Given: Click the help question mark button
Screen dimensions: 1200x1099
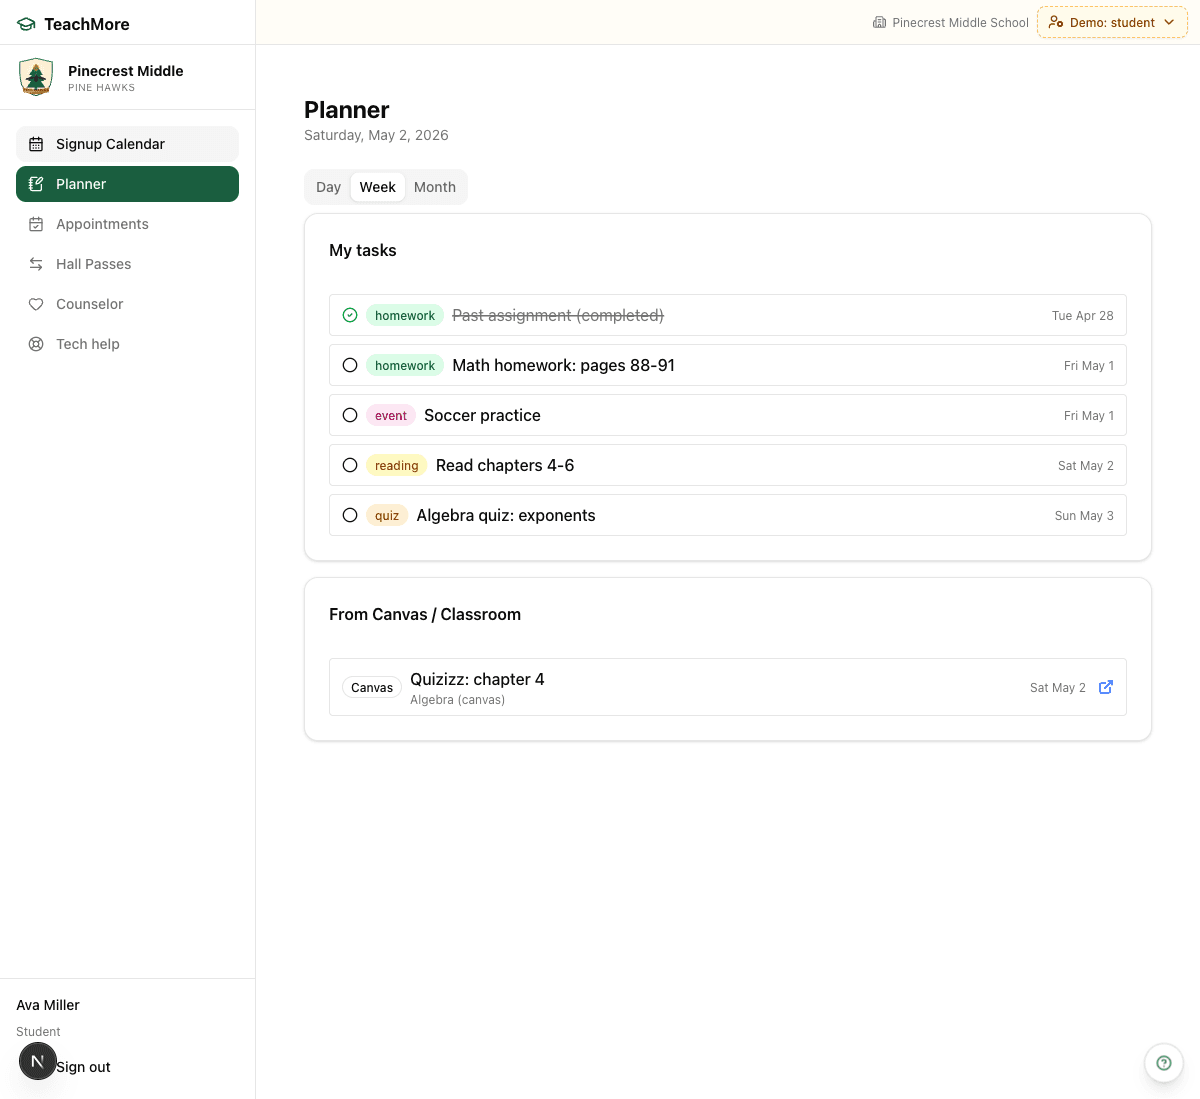Looking at the screenshot, I should [x=1164, y=1063].
